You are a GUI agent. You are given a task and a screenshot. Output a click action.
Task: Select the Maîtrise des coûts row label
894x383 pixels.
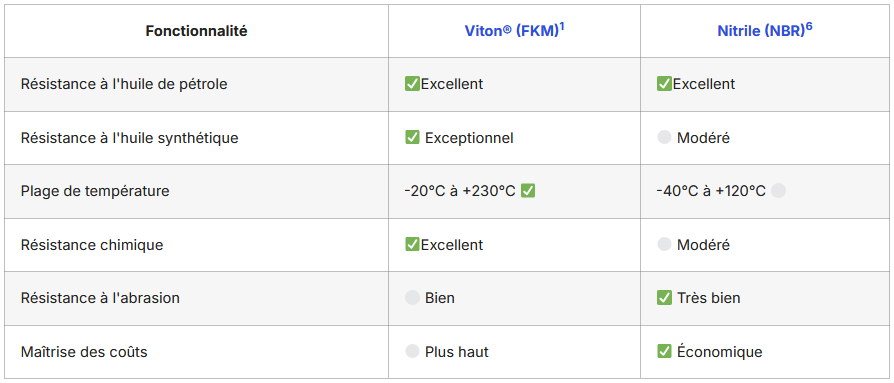84,352
